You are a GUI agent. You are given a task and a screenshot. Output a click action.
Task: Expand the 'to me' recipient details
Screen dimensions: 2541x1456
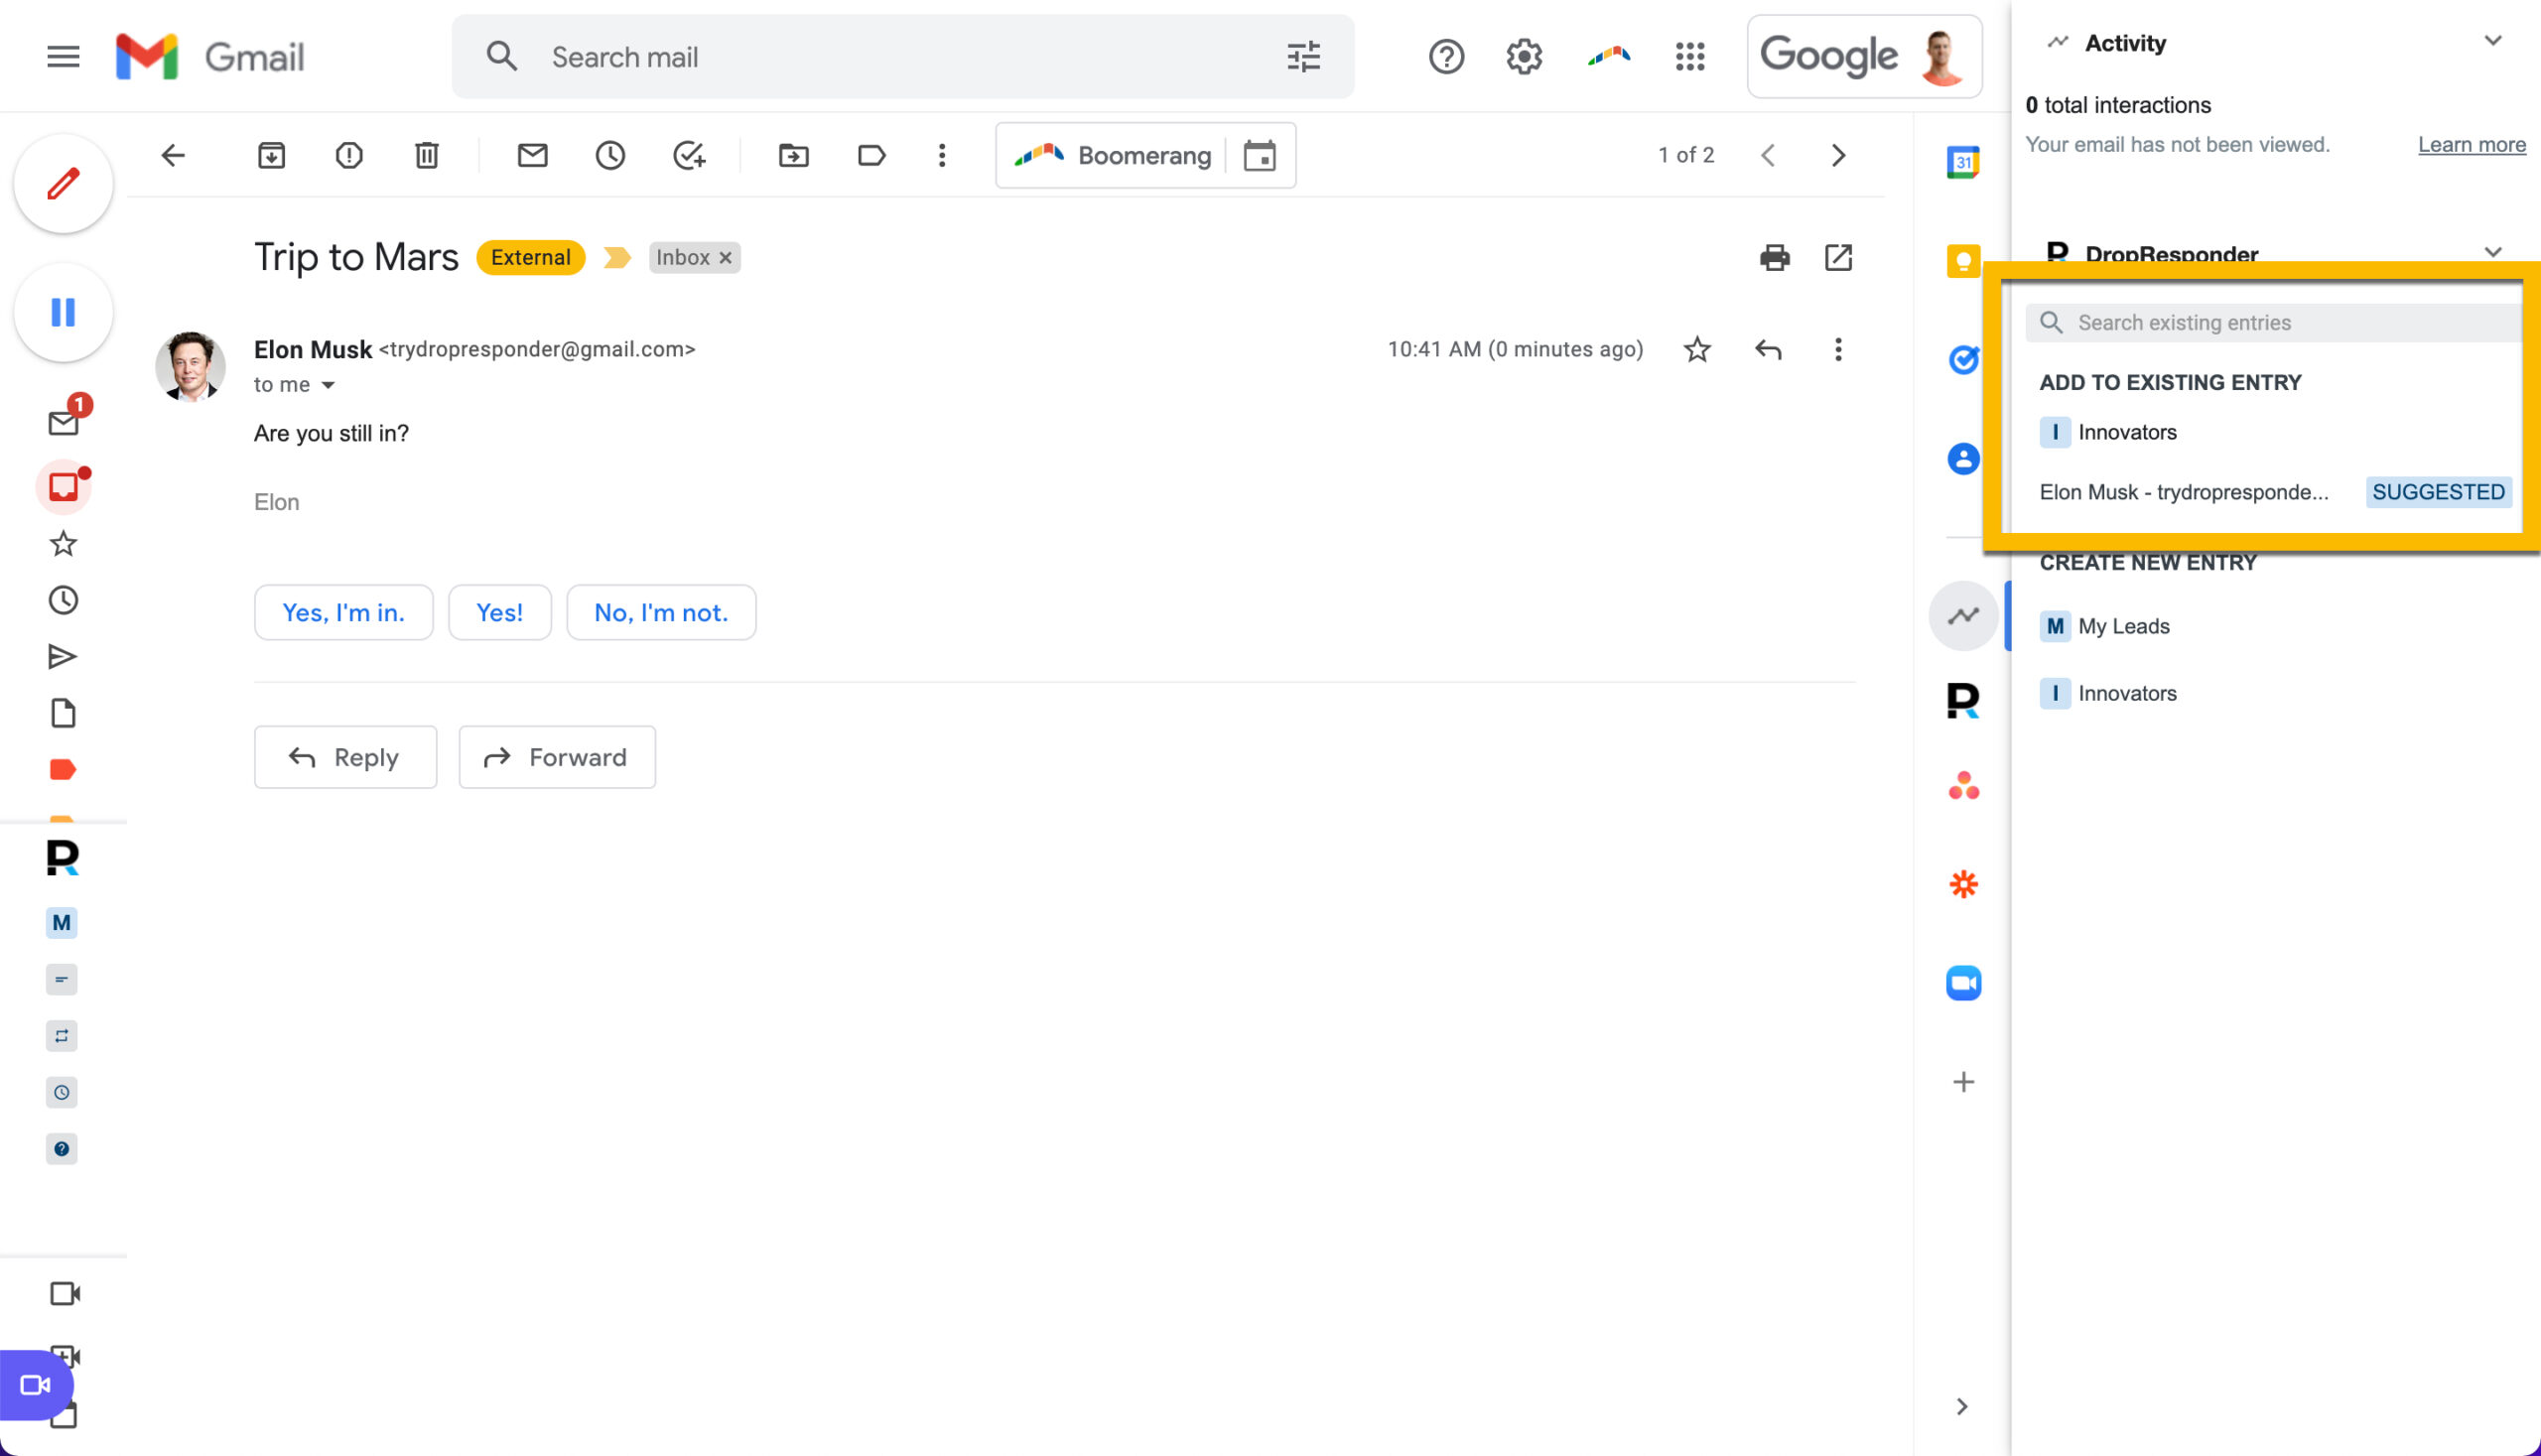click(x=328, y=385)
